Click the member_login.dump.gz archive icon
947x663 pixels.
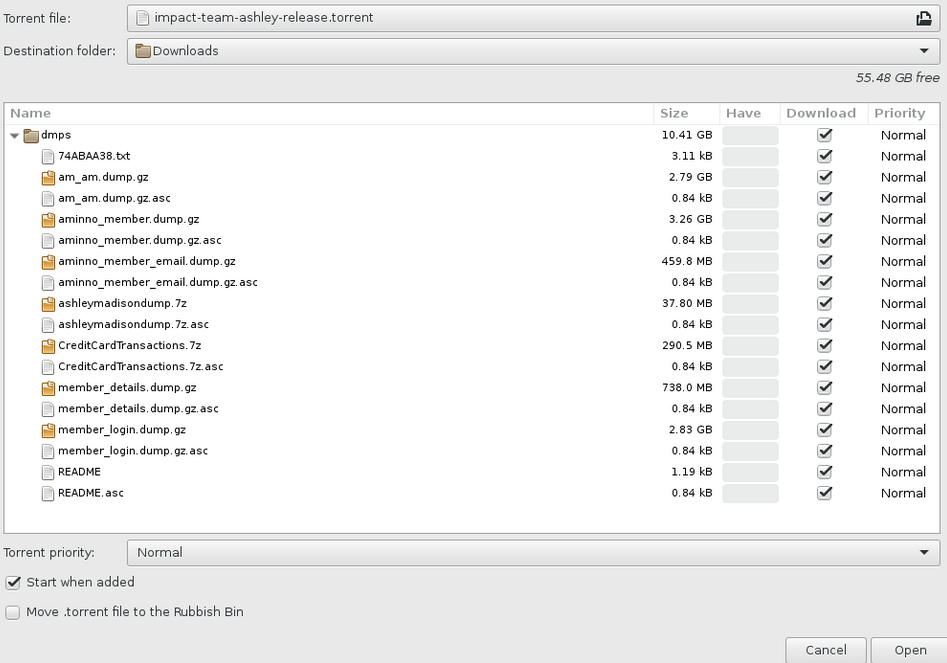pyautogui.click(x=48, y=431)
